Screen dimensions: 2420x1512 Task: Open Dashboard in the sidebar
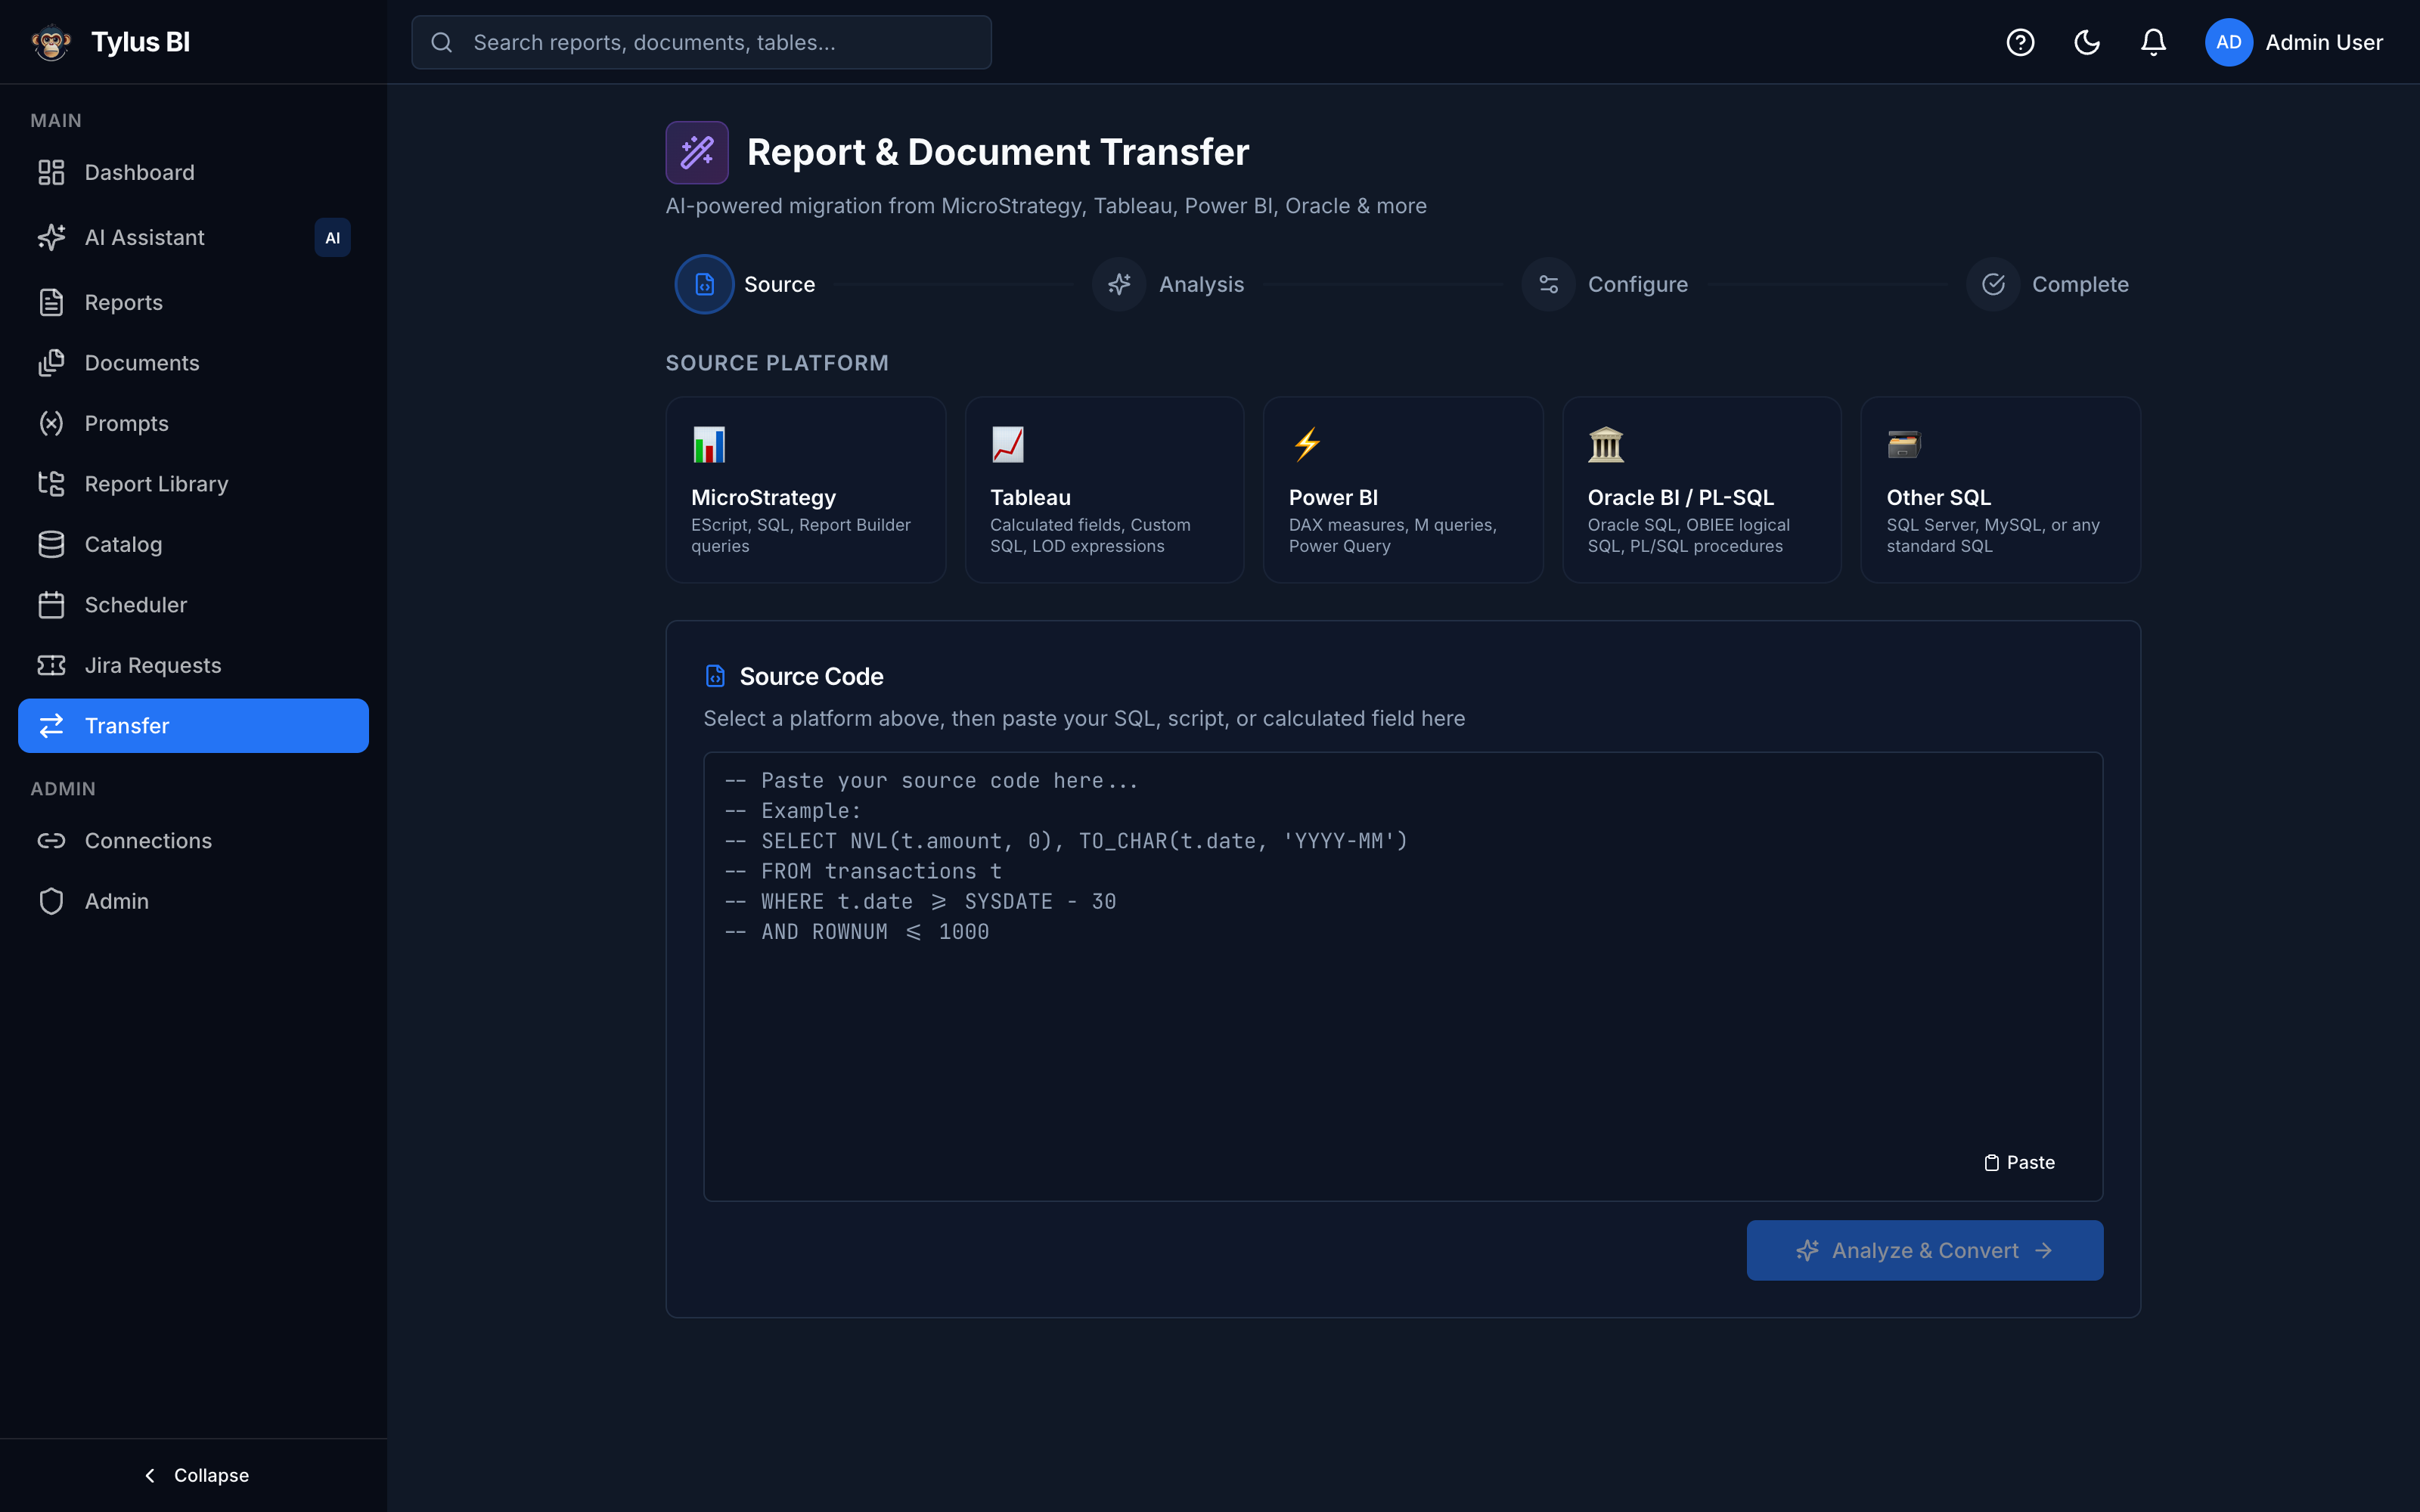point(193,172)
